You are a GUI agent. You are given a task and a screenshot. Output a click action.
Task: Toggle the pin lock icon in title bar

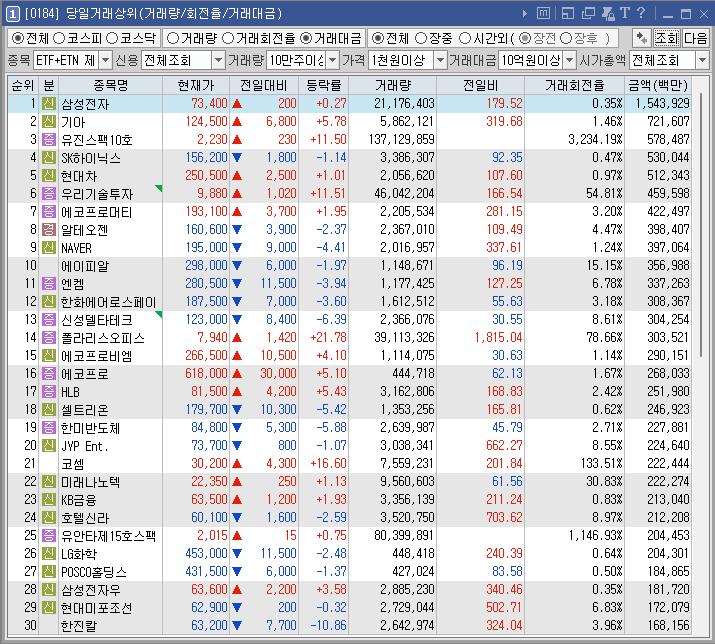pos(608,13)
